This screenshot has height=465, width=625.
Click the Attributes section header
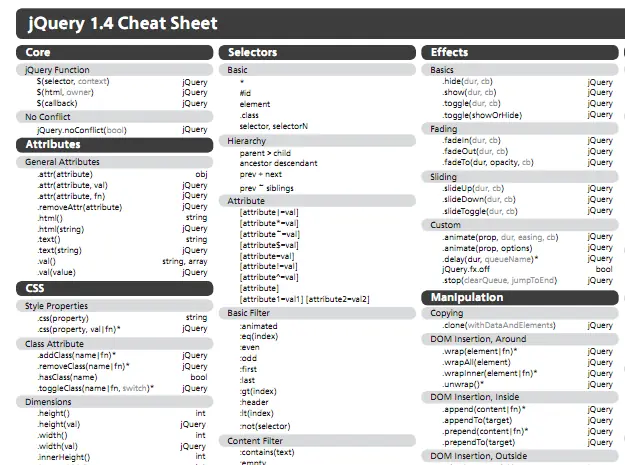click(114, 145)
